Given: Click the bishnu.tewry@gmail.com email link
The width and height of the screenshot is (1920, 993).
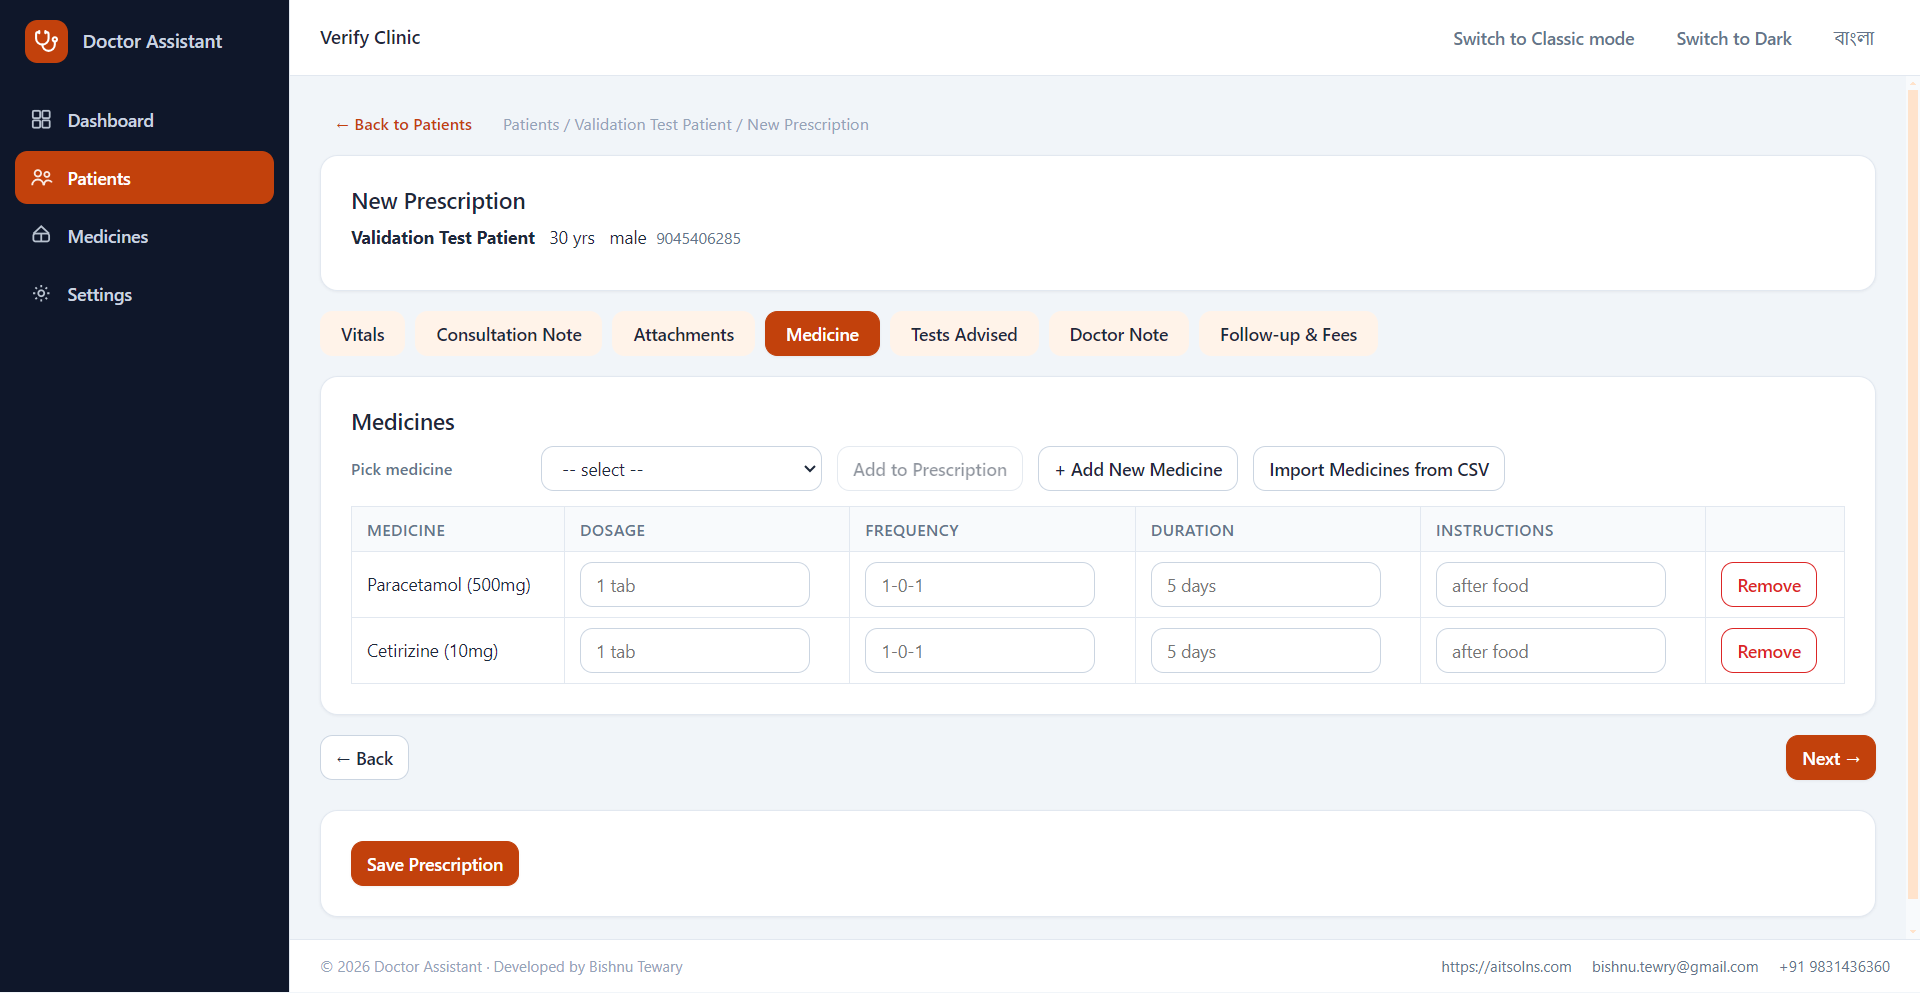Looking at the screenshot, I should coord(1675,967).
